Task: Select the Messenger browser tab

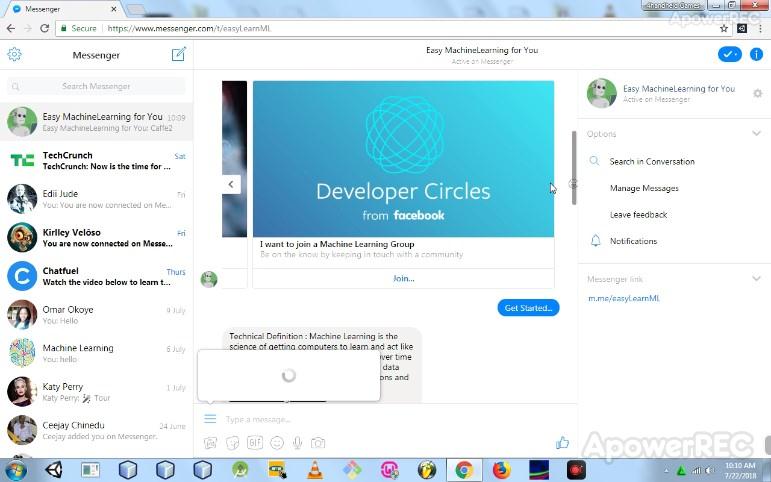Action: coord(64,9)
